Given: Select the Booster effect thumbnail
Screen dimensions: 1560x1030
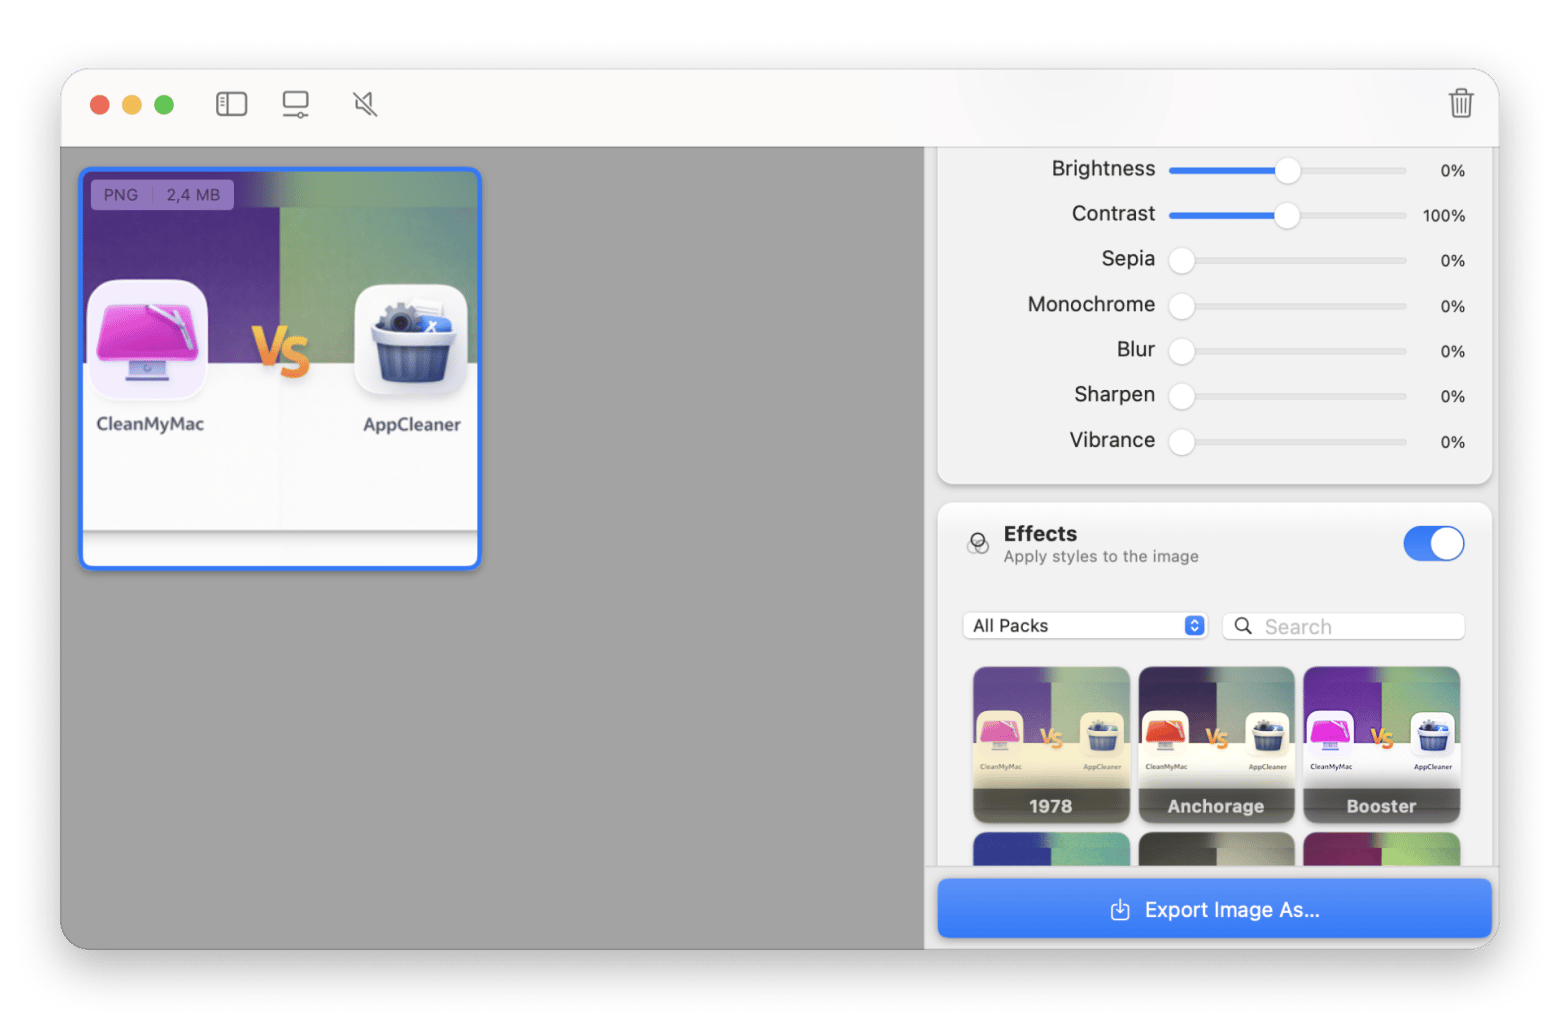Looking at the screenshot, I should pyautogui.click(x=1381, y=745).
